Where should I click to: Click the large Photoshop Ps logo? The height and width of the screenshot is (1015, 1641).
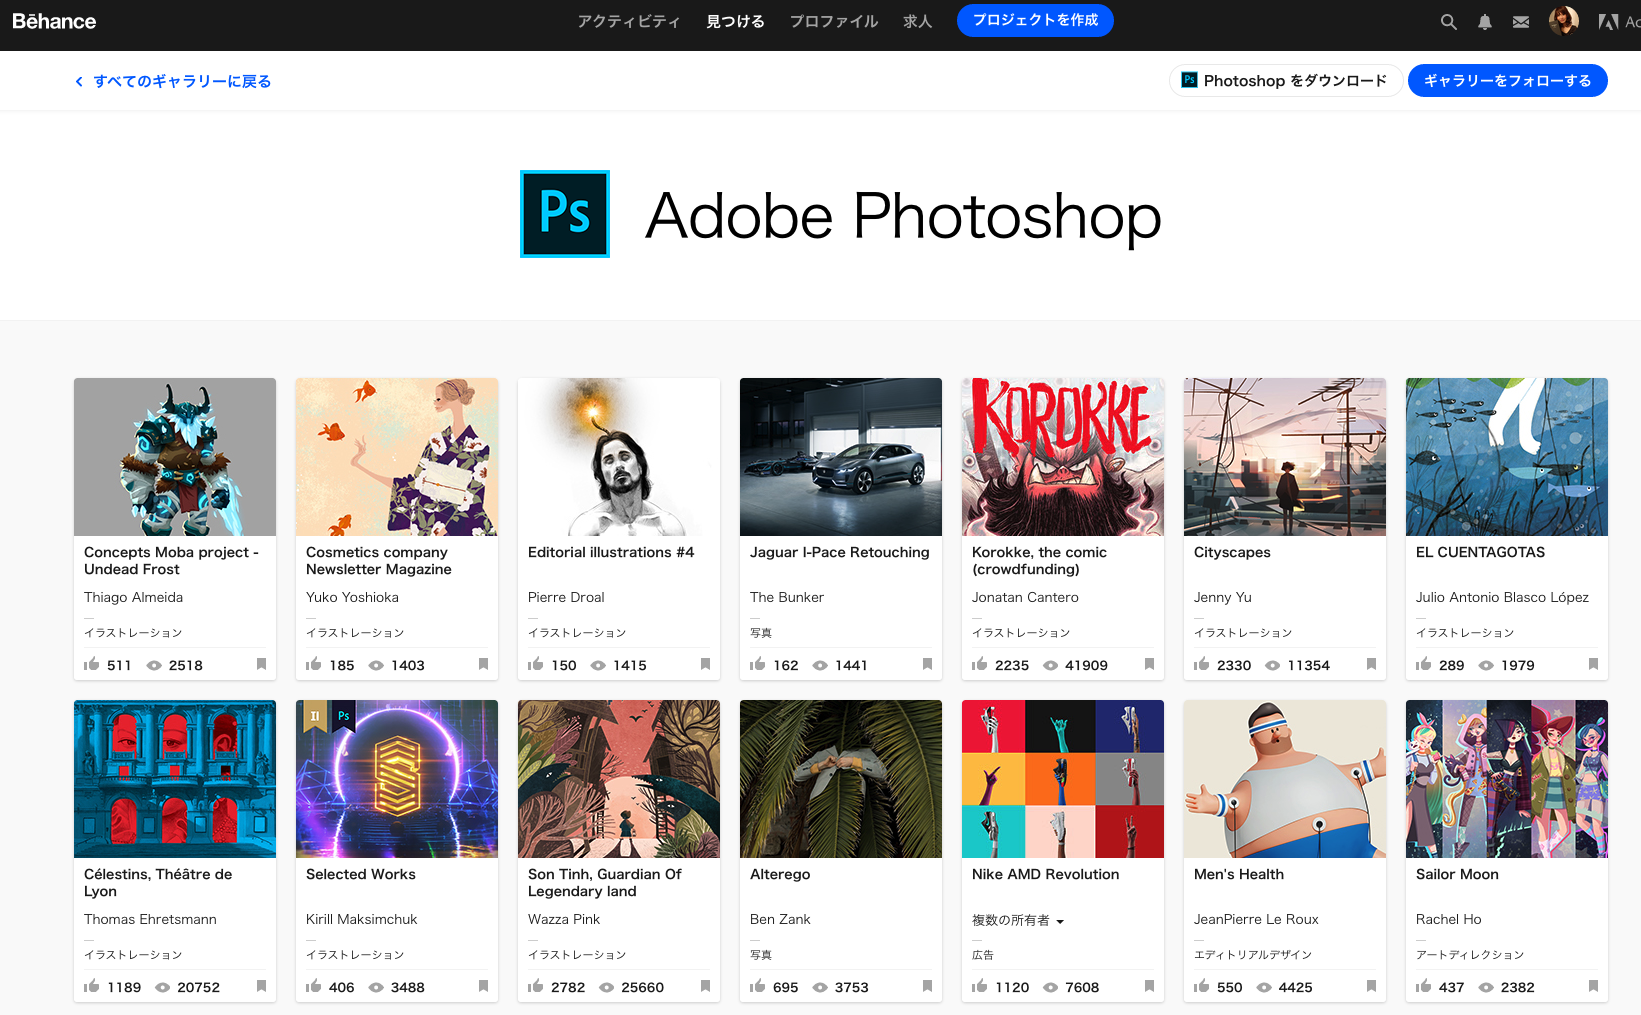tap(565, 214)
